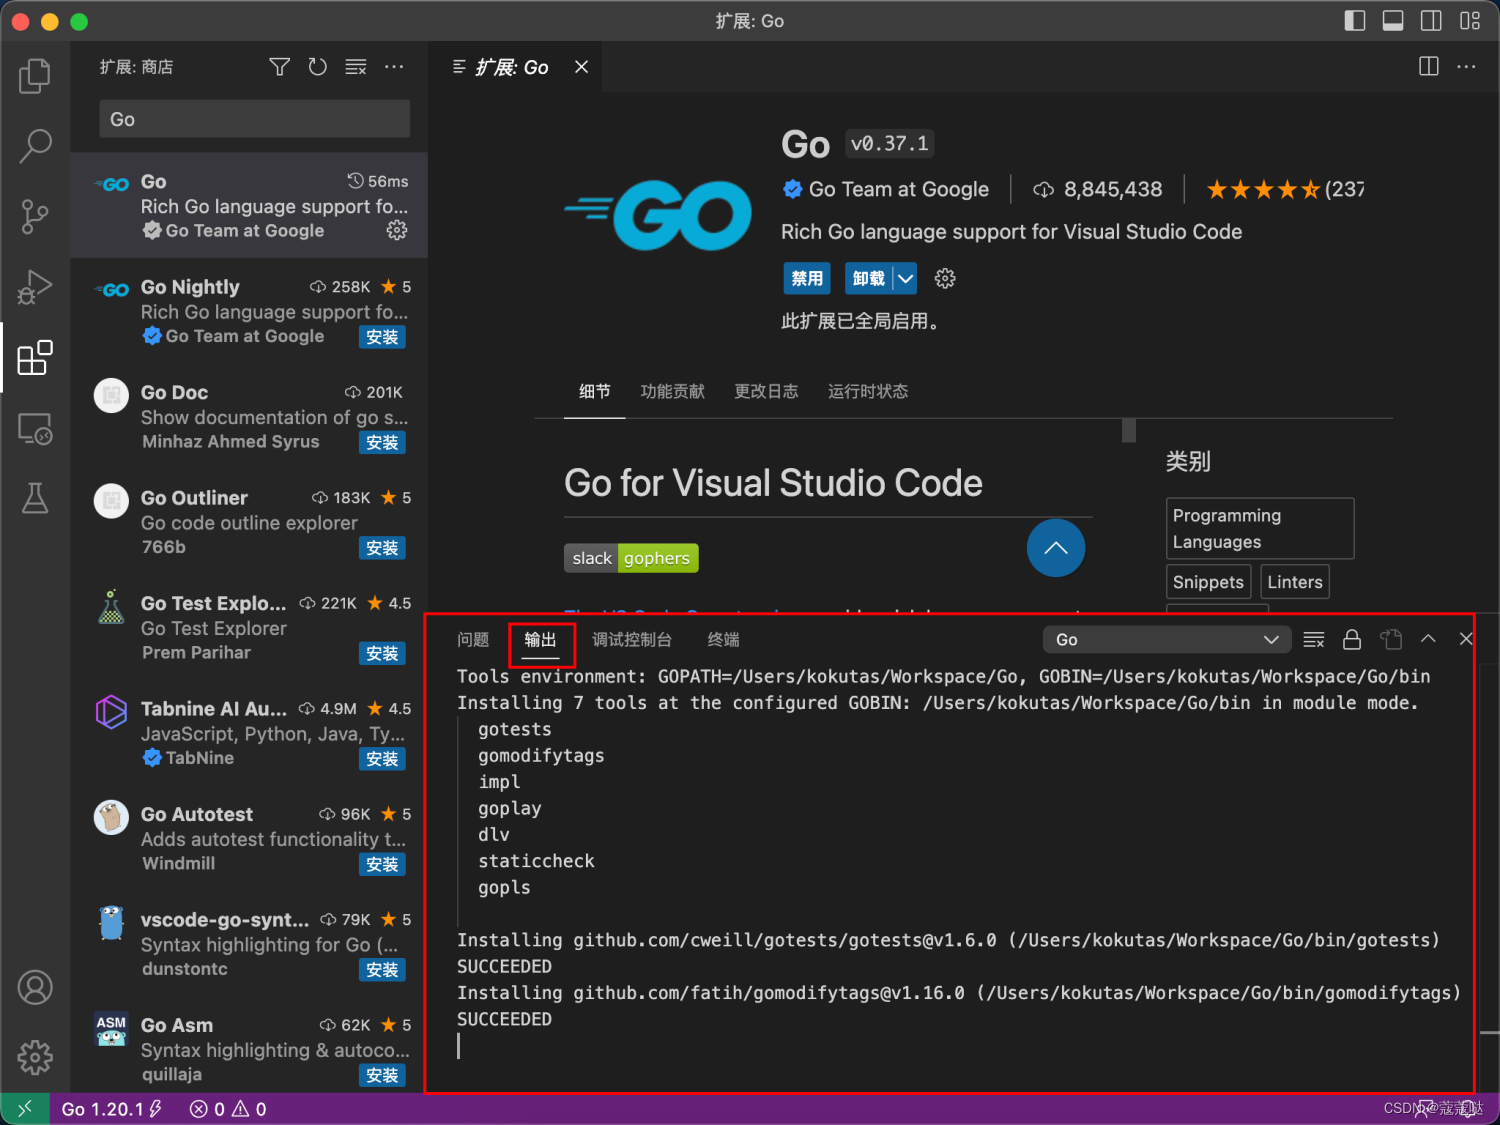Split the editor to the right
This screenshot has width=1500, height=1125.
[x=1429, y=67]
